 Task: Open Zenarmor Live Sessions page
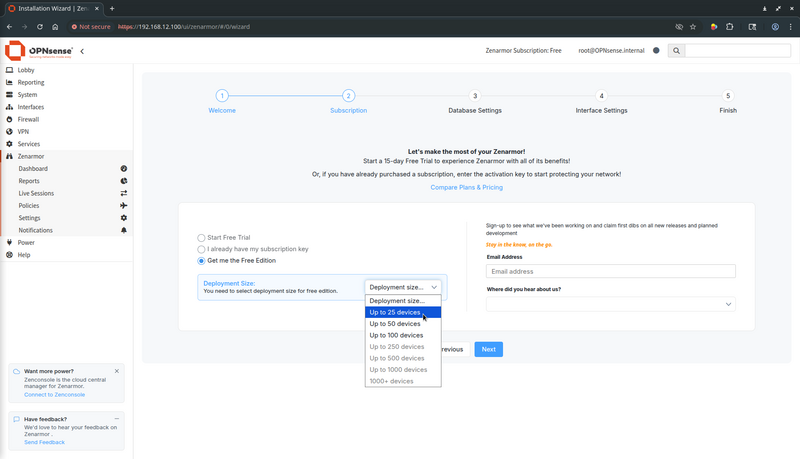click(x=36, y=193)
